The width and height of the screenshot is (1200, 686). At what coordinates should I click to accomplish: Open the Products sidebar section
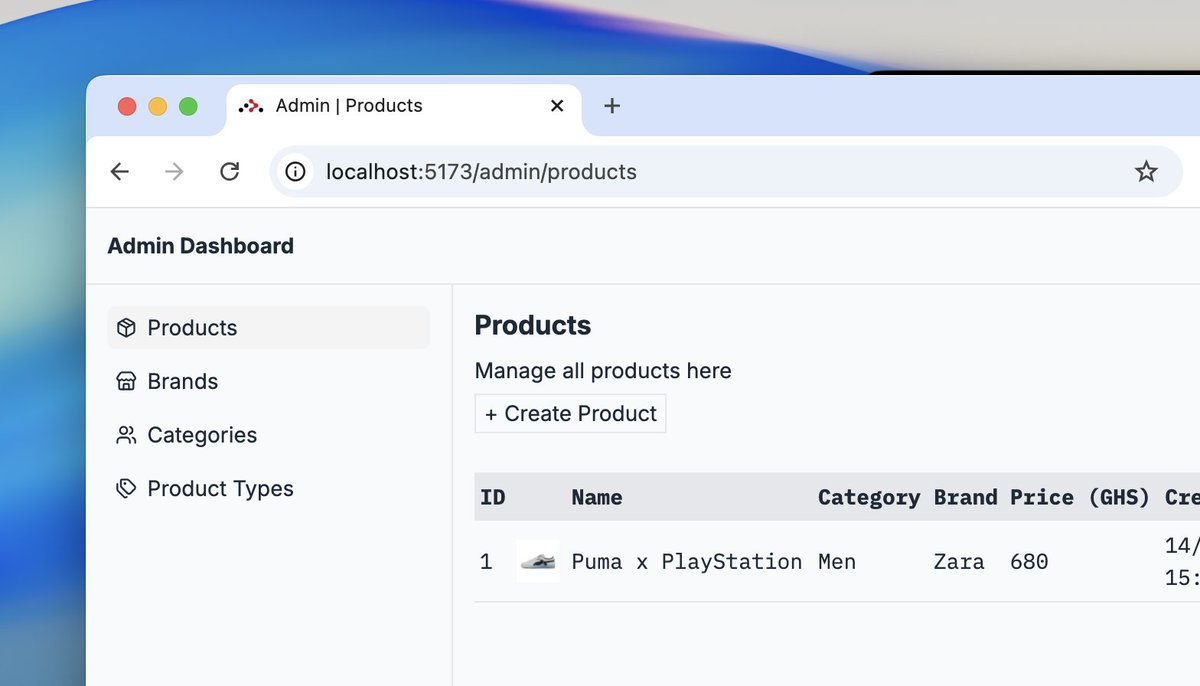268,328
